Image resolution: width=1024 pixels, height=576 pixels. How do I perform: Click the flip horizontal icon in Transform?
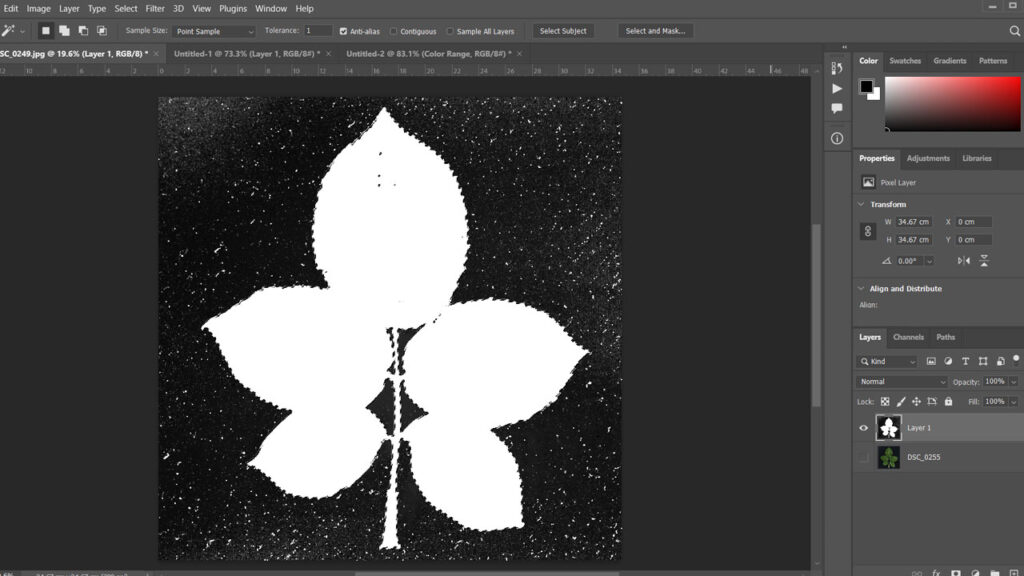pyautogui.click(x=963, y=260)
